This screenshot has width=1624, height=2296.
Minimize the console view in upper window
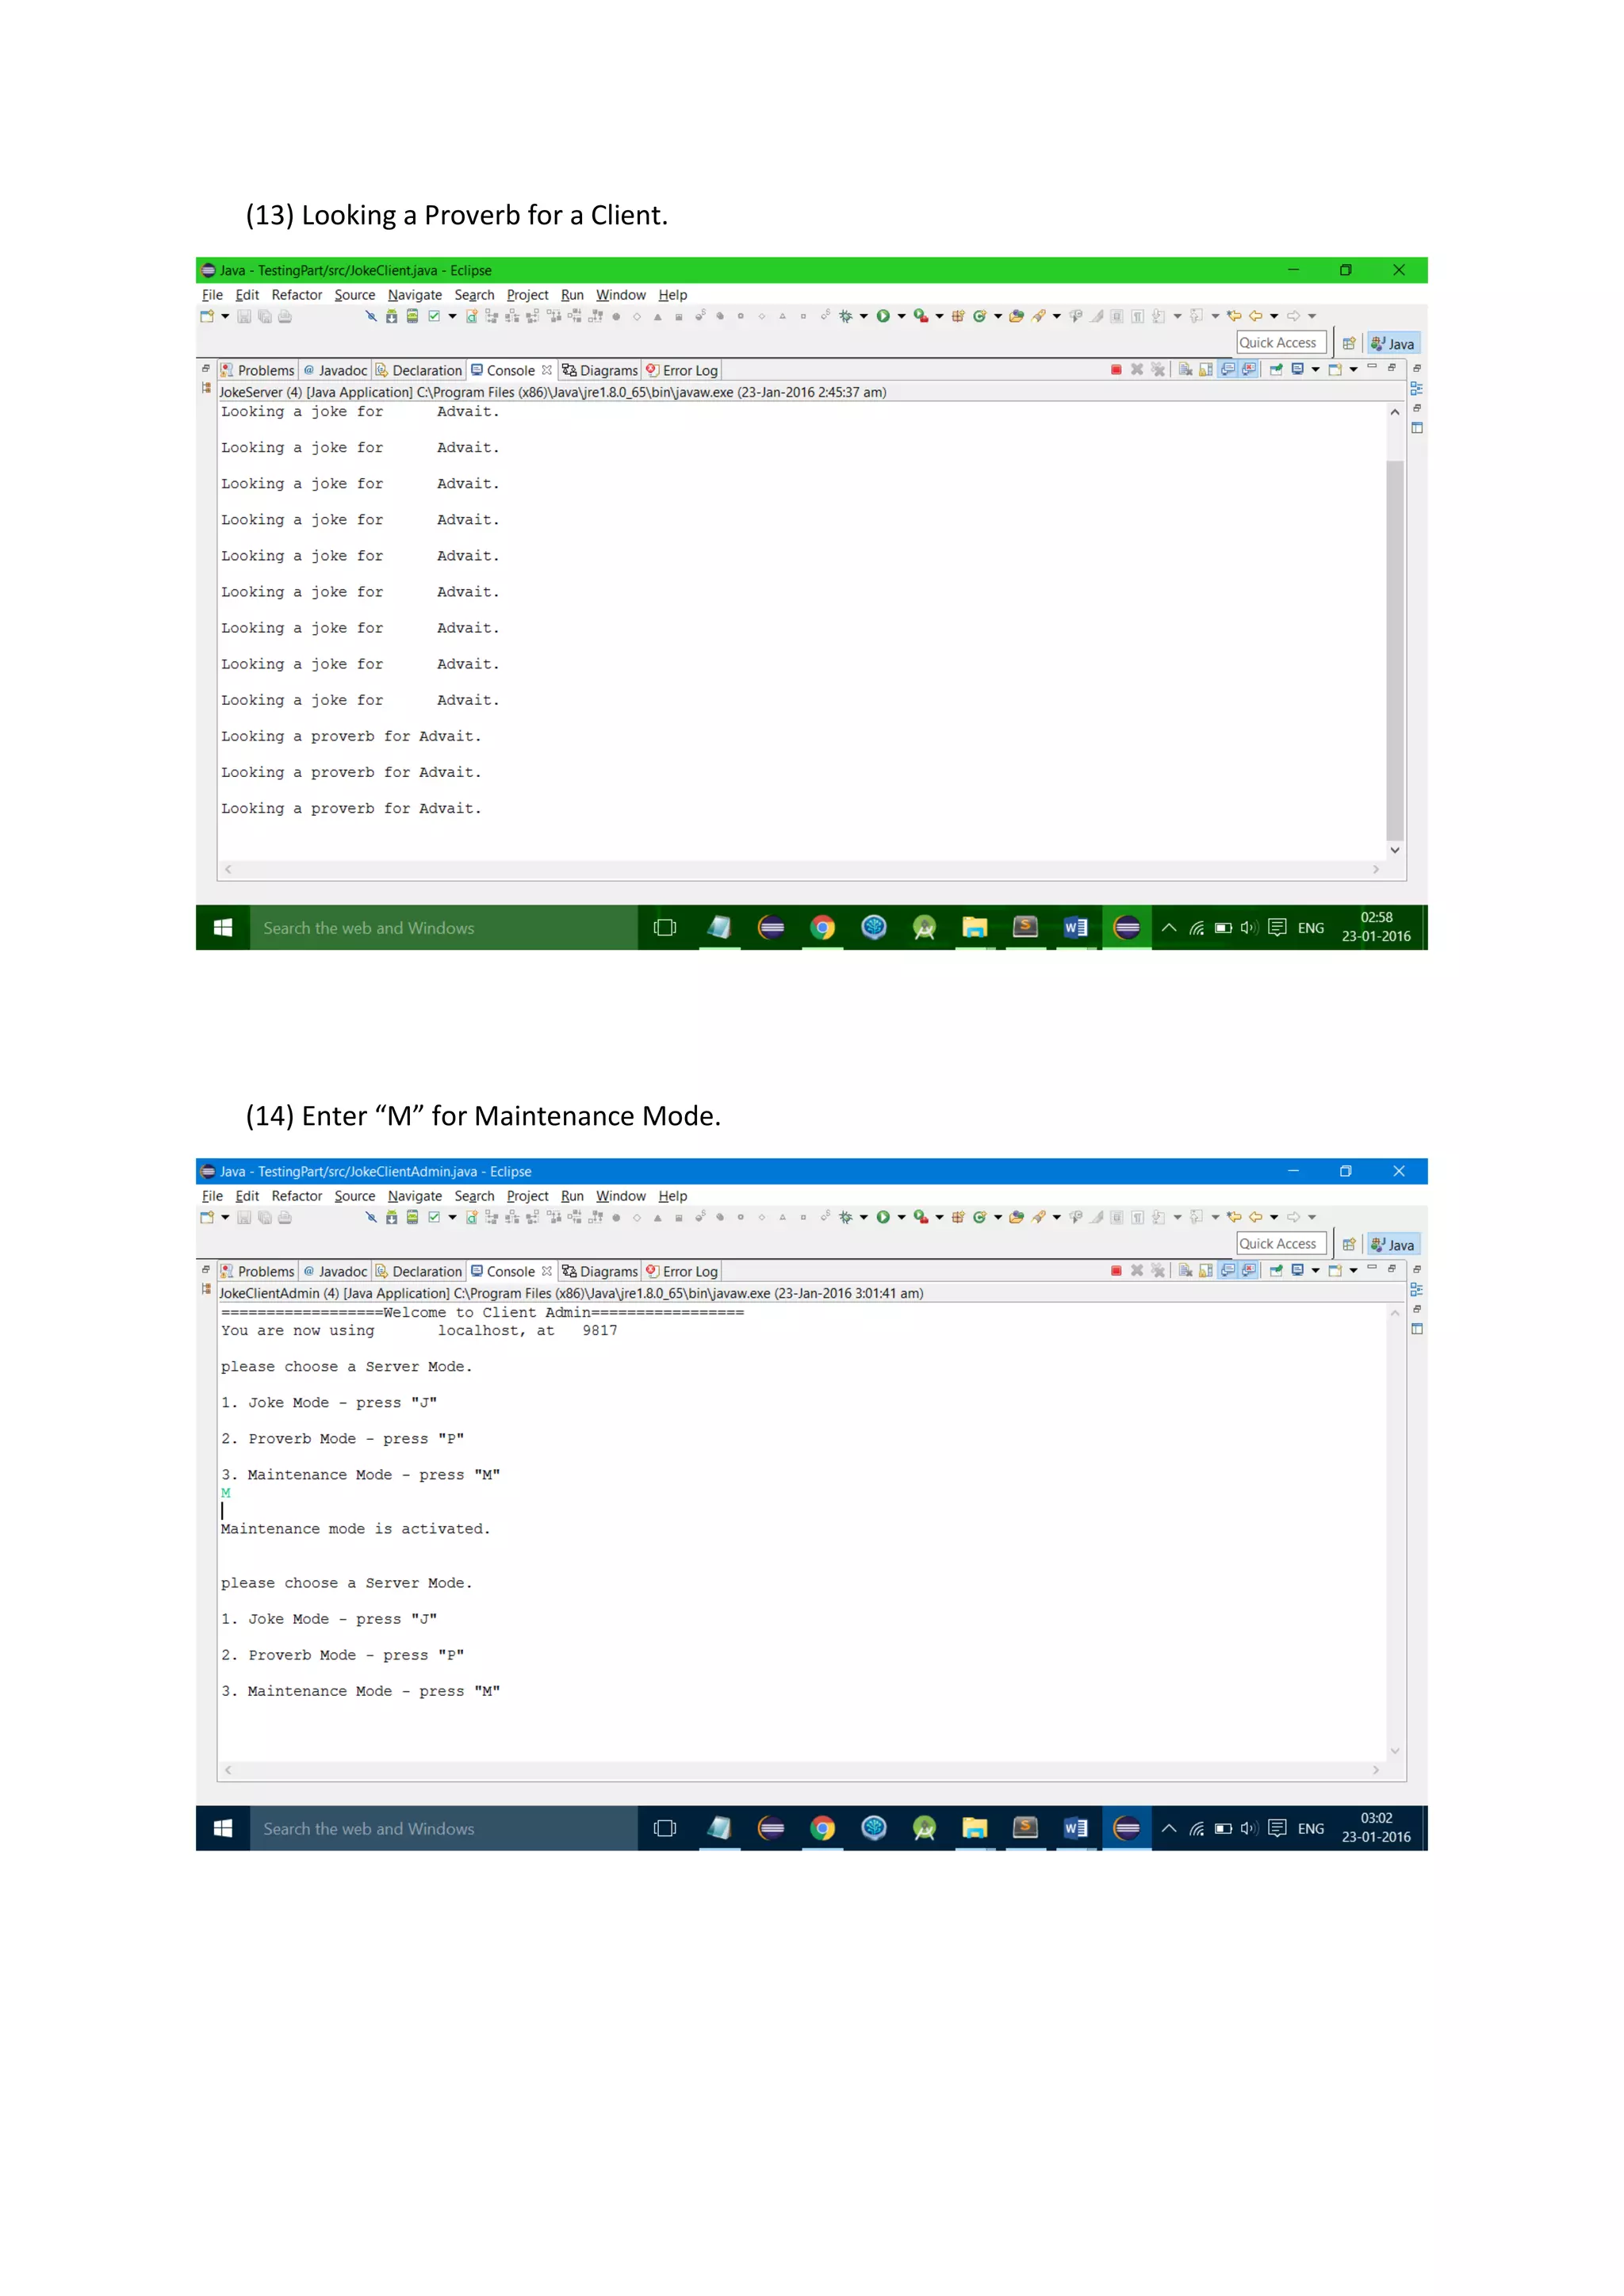pyautogui.click(x=1372, y=368)
